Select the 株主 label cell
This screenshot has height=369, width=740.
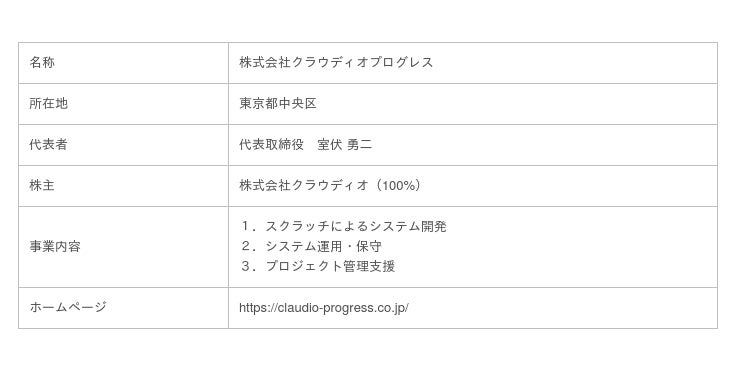(123, 186)
